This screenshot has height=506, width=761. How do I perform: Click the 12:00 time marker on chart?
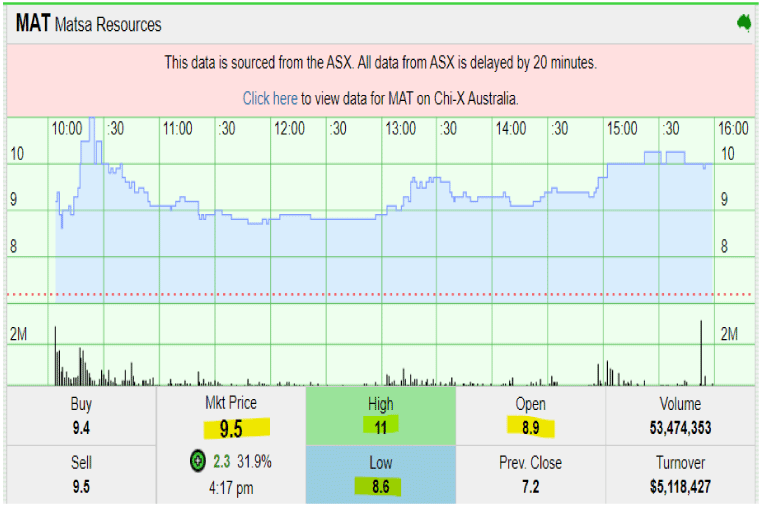(289, 128)
